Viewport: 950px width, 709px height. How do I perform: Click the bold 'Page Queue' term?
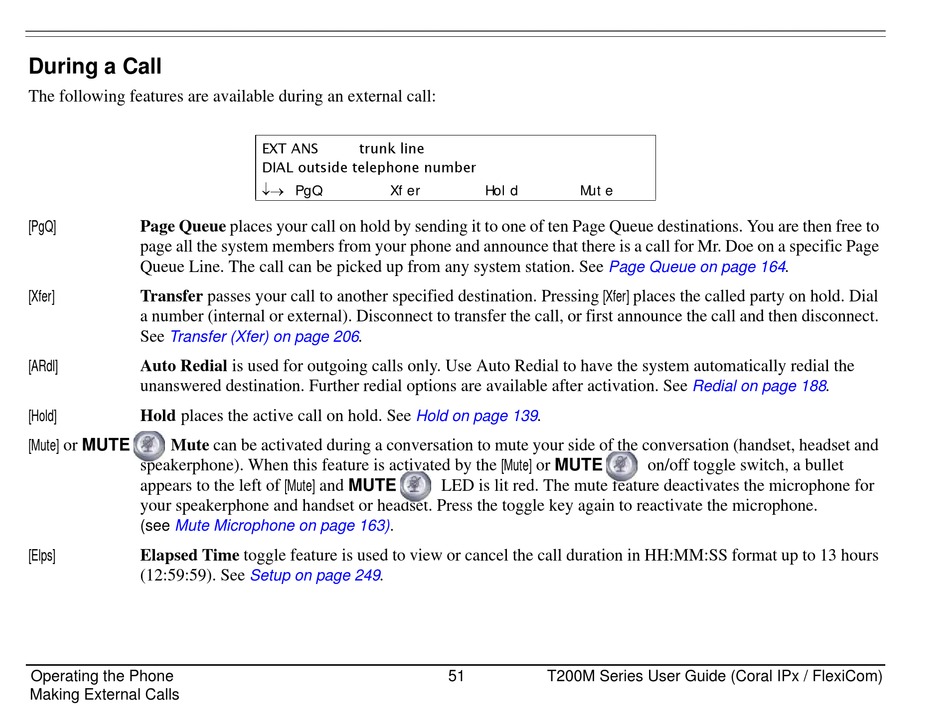[183, 226]
